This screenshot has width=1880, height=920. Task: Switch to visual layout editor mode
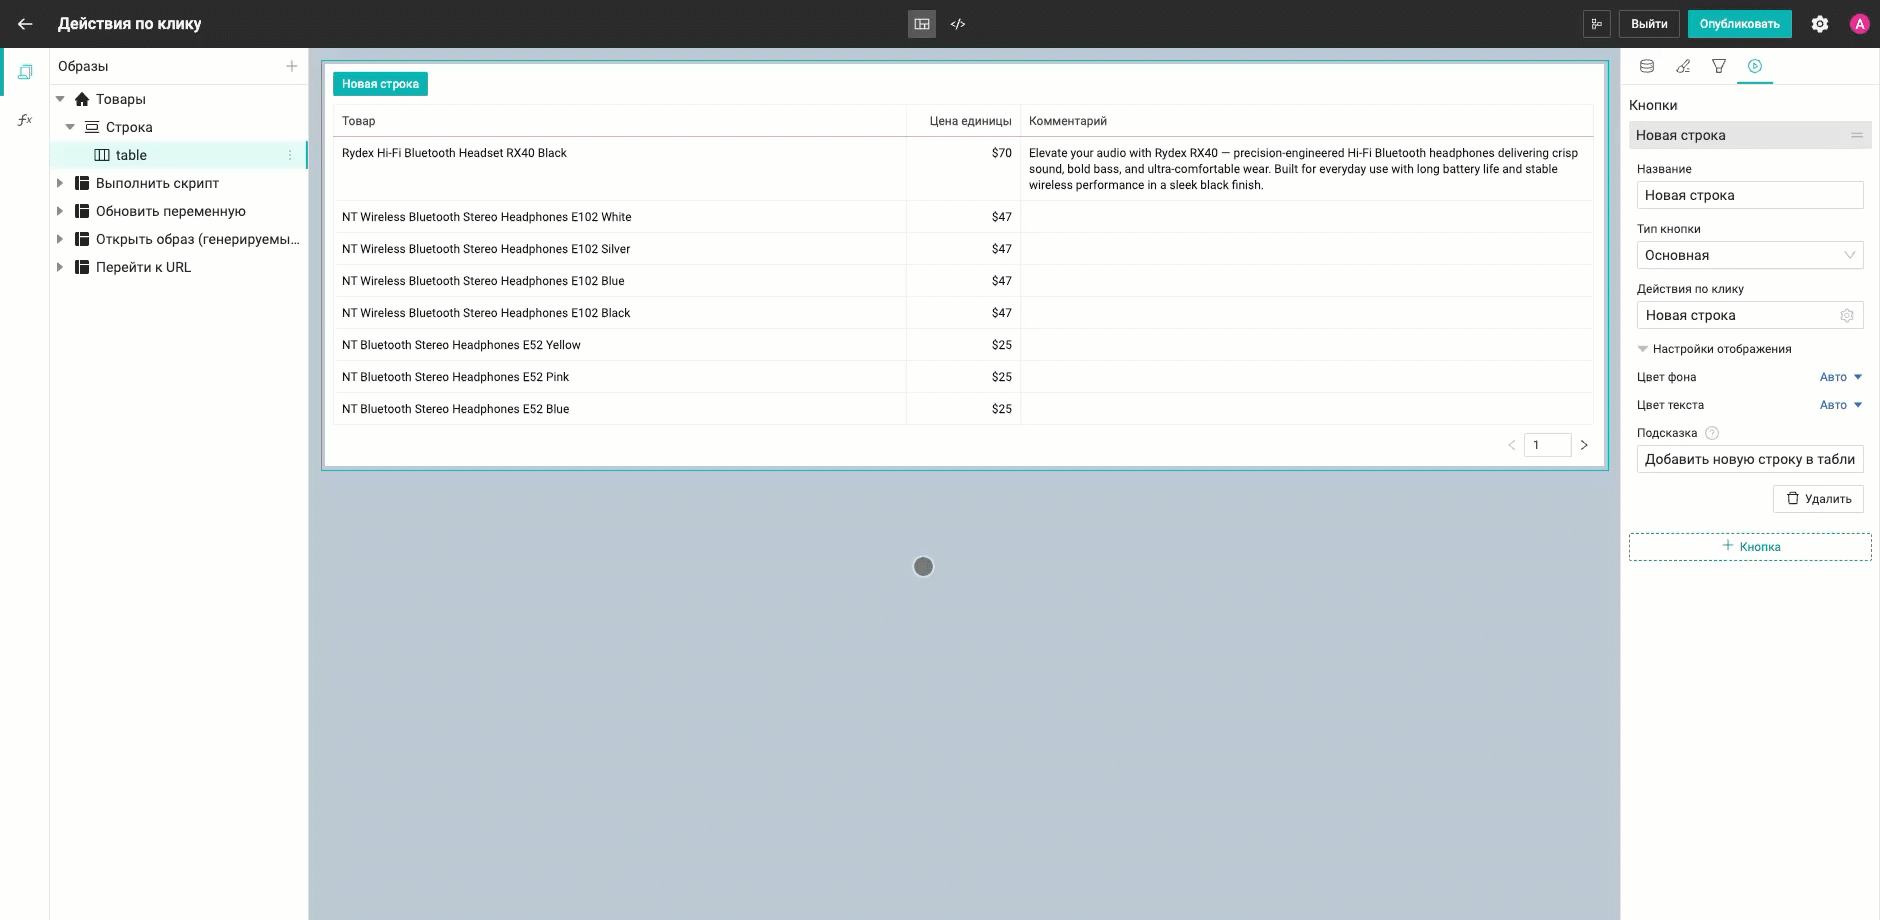point(922,24)
